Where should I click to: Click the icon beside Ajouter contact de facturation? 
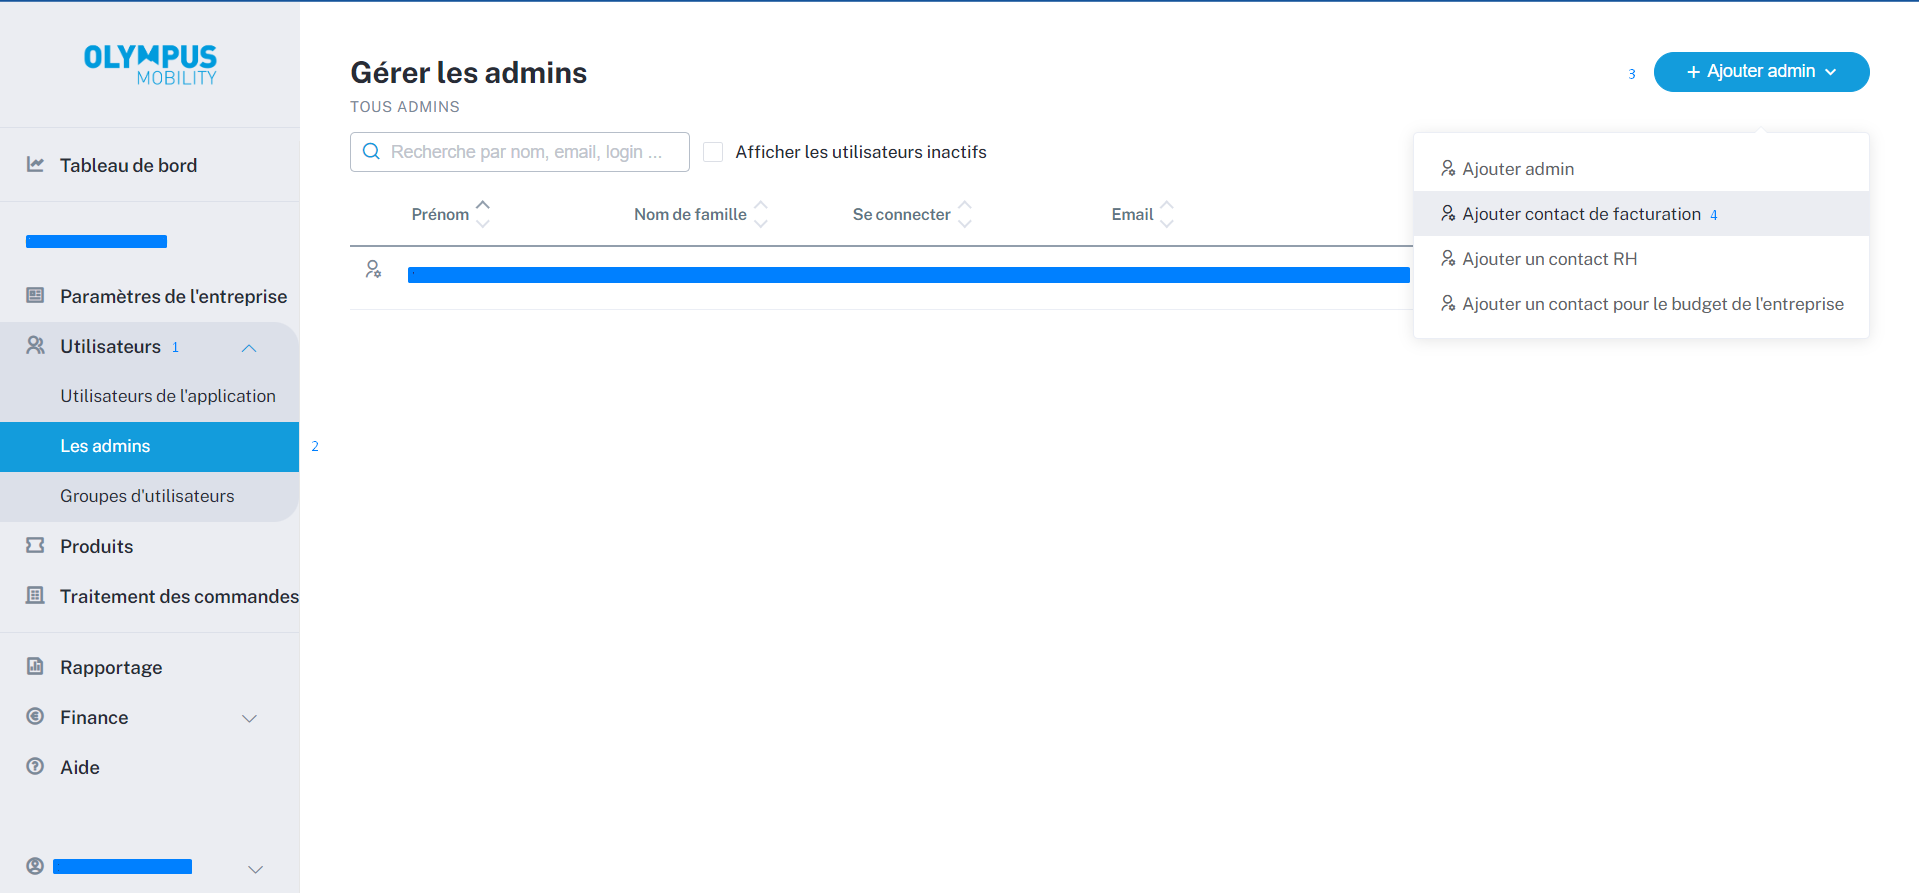point(1448,213)
